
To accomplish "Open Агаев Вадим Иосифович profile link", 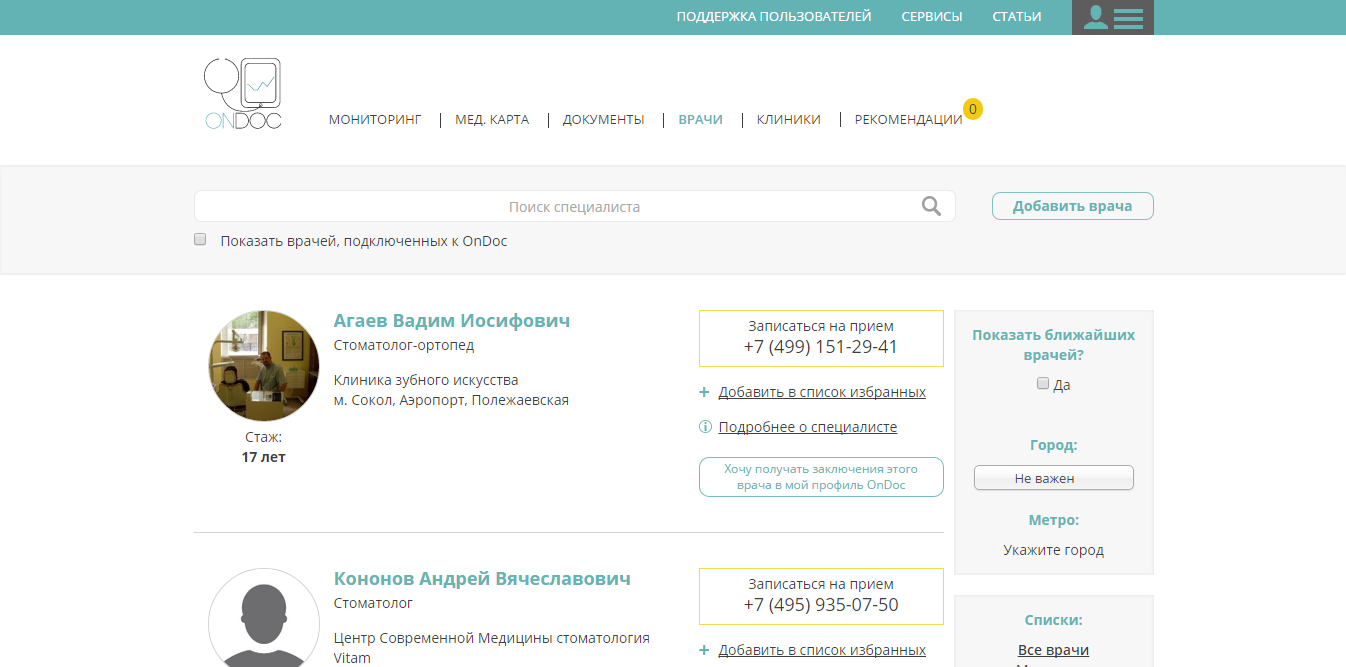I will [x=451, y=321].
